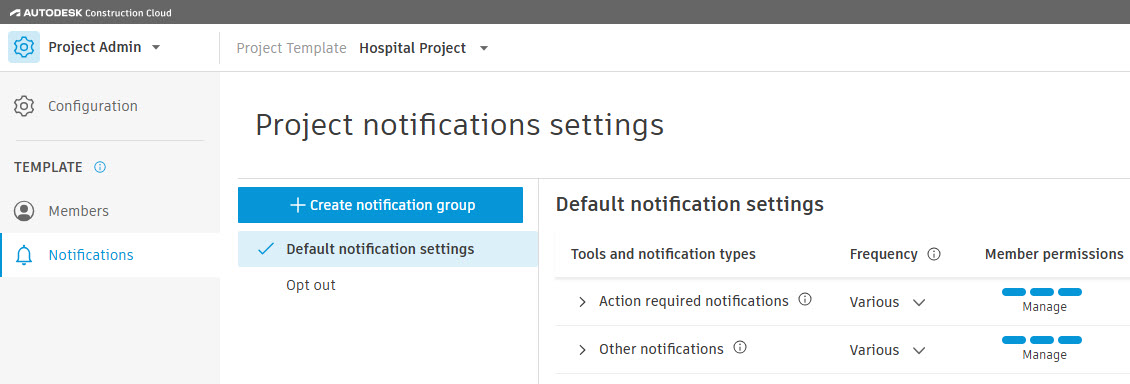Image resolution: width=1130 pixels, height=384 pixels.
Task: Click the Project Template label
Action: (x=291, y=48)
